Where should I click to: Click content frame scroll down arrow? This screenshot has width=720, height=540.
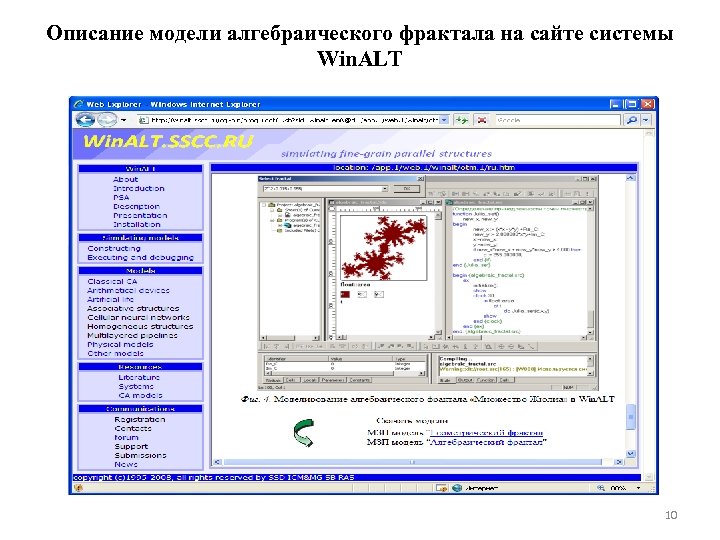pyautogui.click(x=631, y=454)
